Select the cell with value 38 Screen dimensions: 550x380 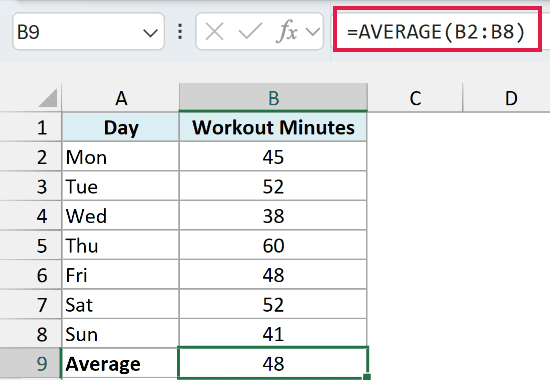[273, 216]
